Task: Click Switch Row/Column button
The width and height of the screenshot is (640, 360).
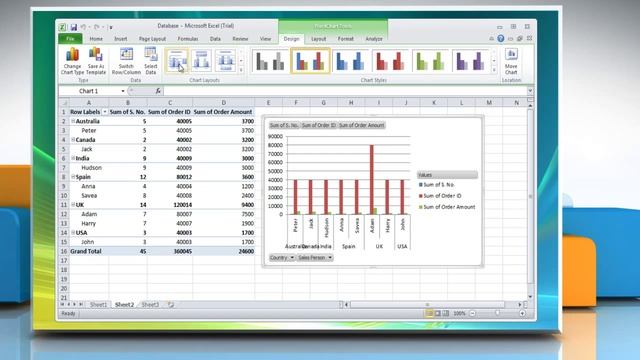Action: 126,61
